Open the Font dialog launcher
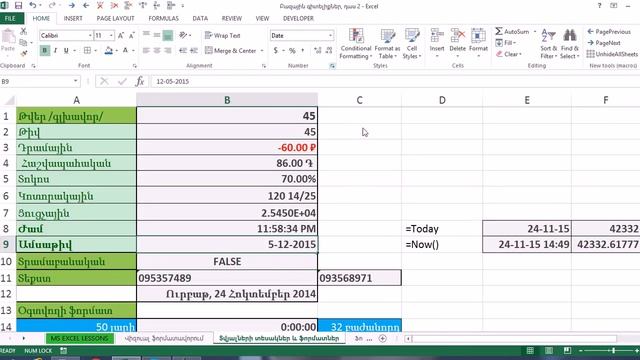Viewport: 640px width, 360px height. pos(135,66)
